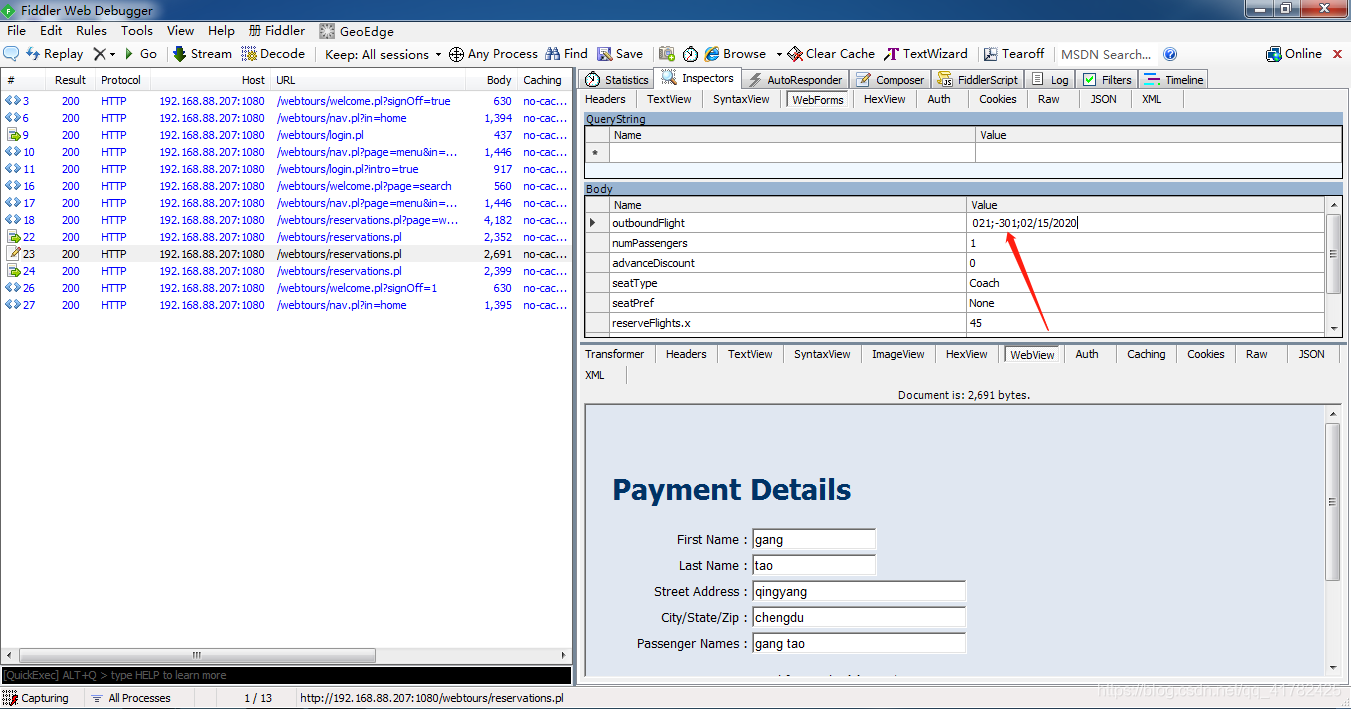1351x709 pixels.
Task: Open the Fiddler menu item
Action: point(277,31)
